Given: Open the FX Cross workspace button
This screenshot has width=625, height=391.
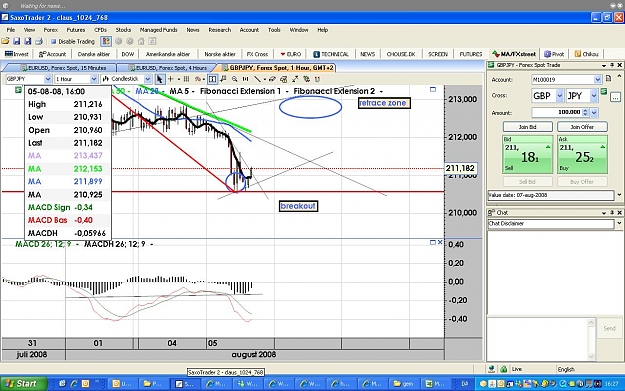Looking at the screenshot, I should [257, 54].
